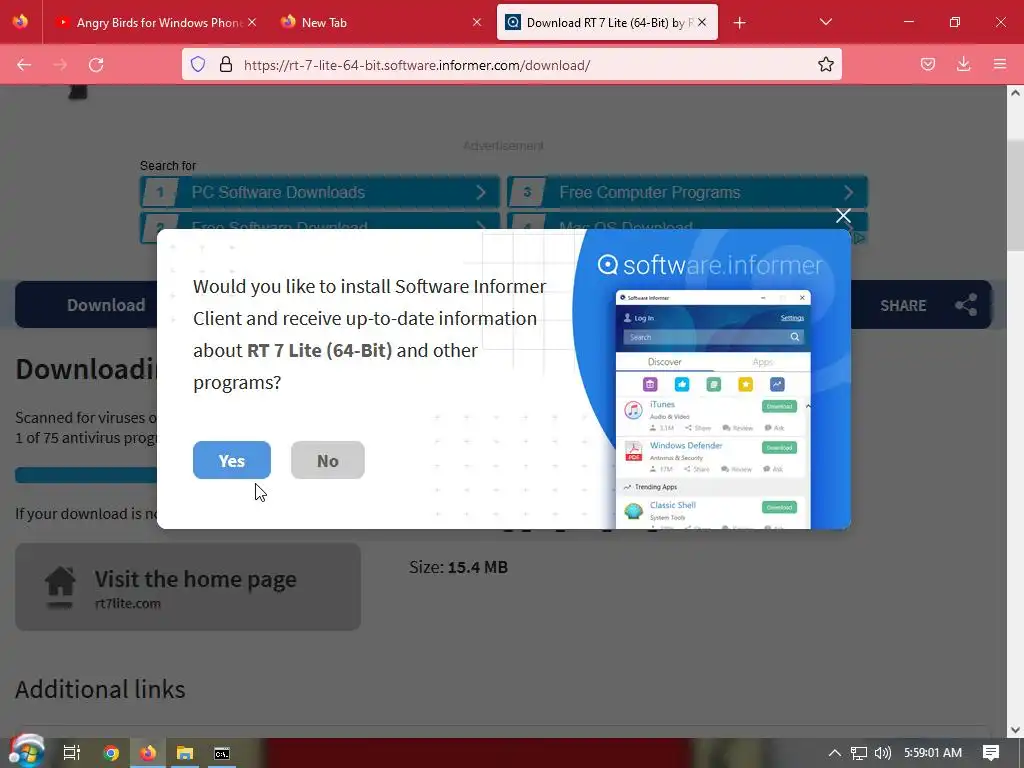Close the New Tab tab

point(477,22)
